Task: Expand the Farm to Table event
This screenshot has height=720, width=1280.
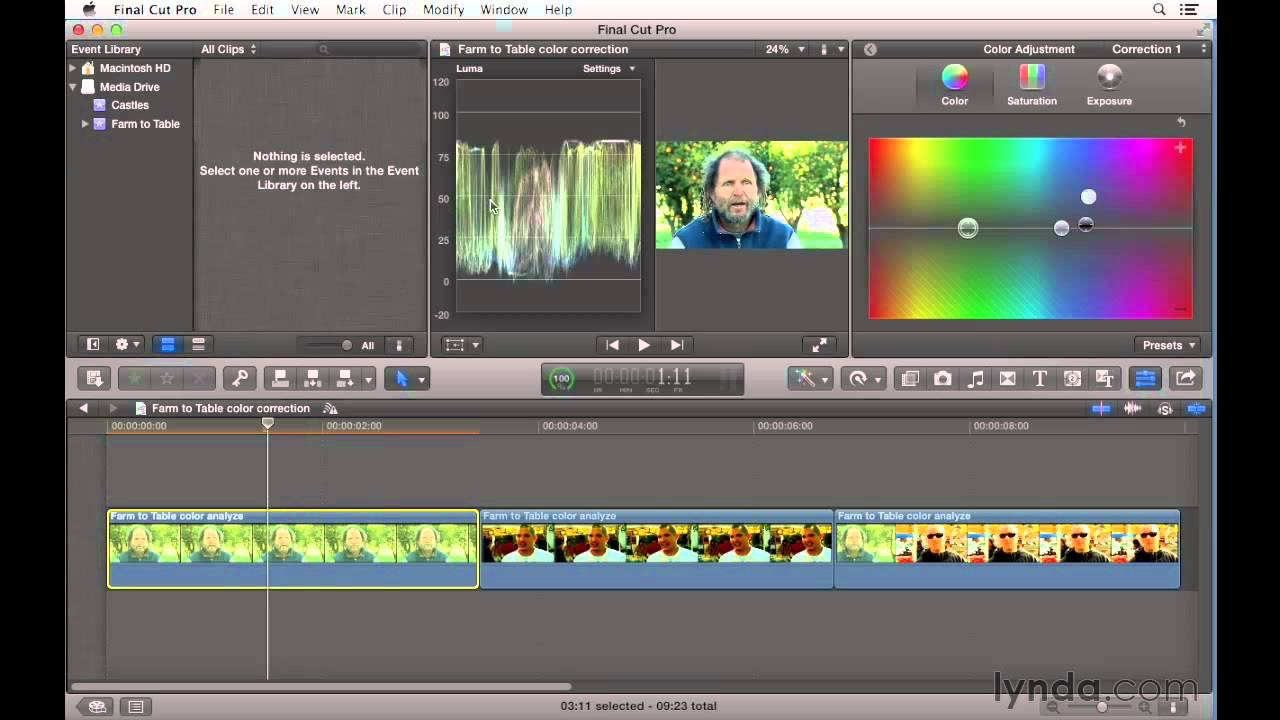Action: [x=85, y=124]
